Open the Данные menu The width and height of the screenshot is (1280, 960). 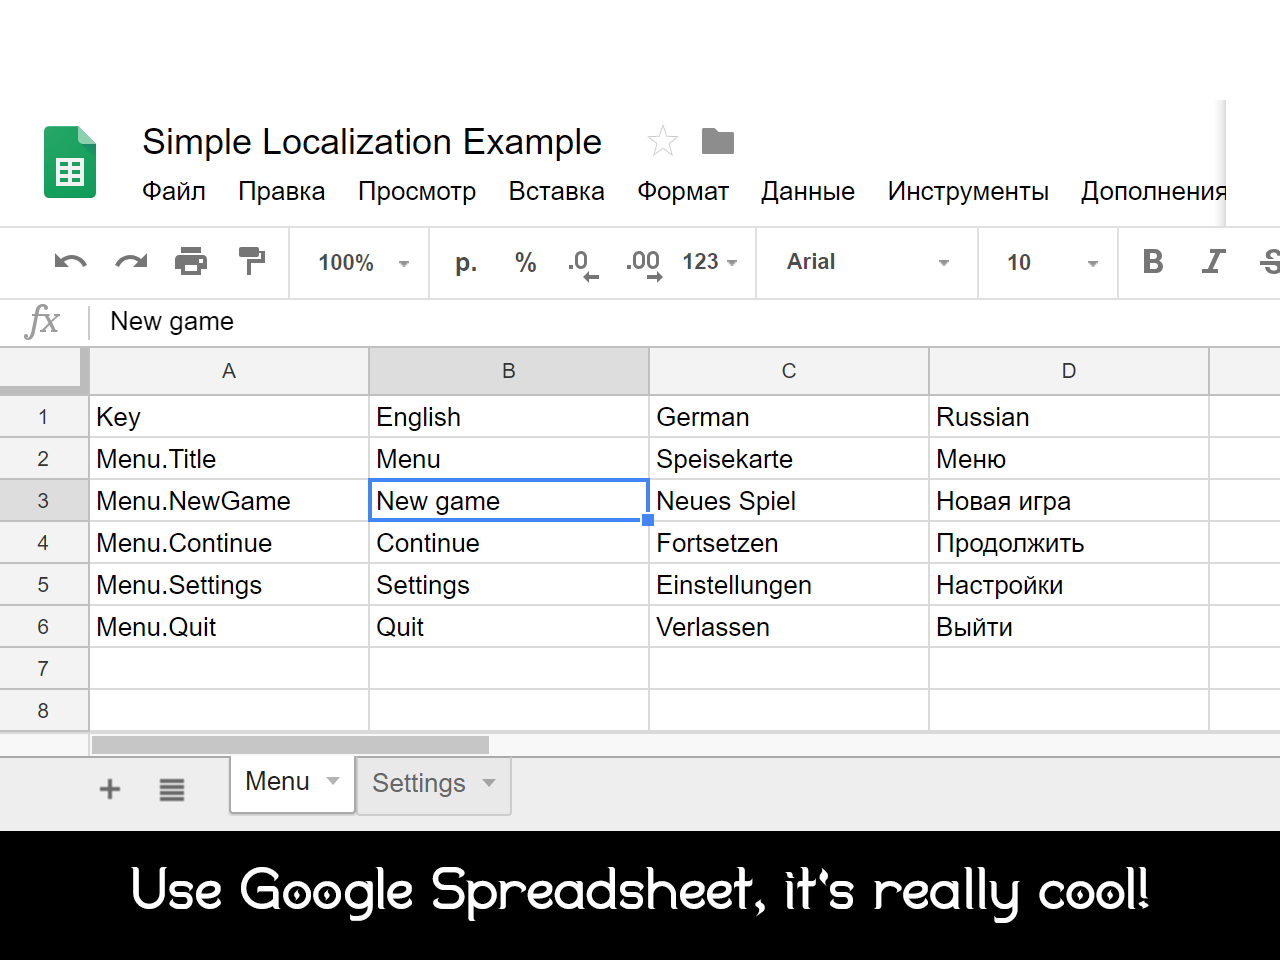point(808,191)
